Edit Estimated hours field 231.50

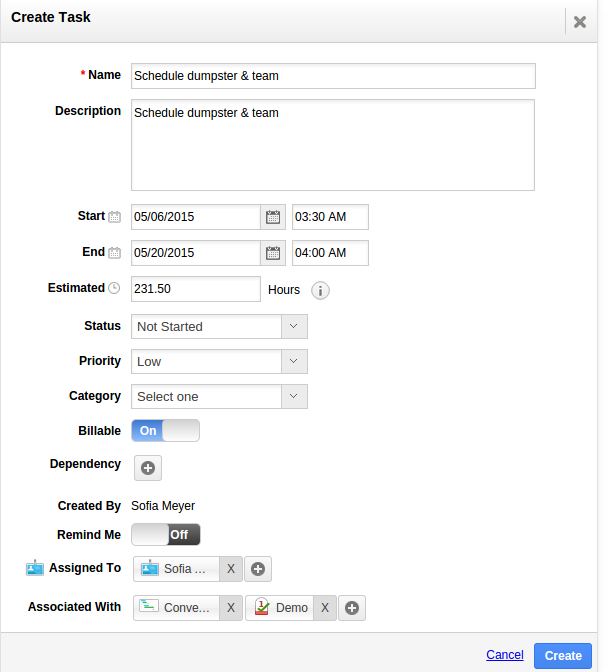coord(196,289)
